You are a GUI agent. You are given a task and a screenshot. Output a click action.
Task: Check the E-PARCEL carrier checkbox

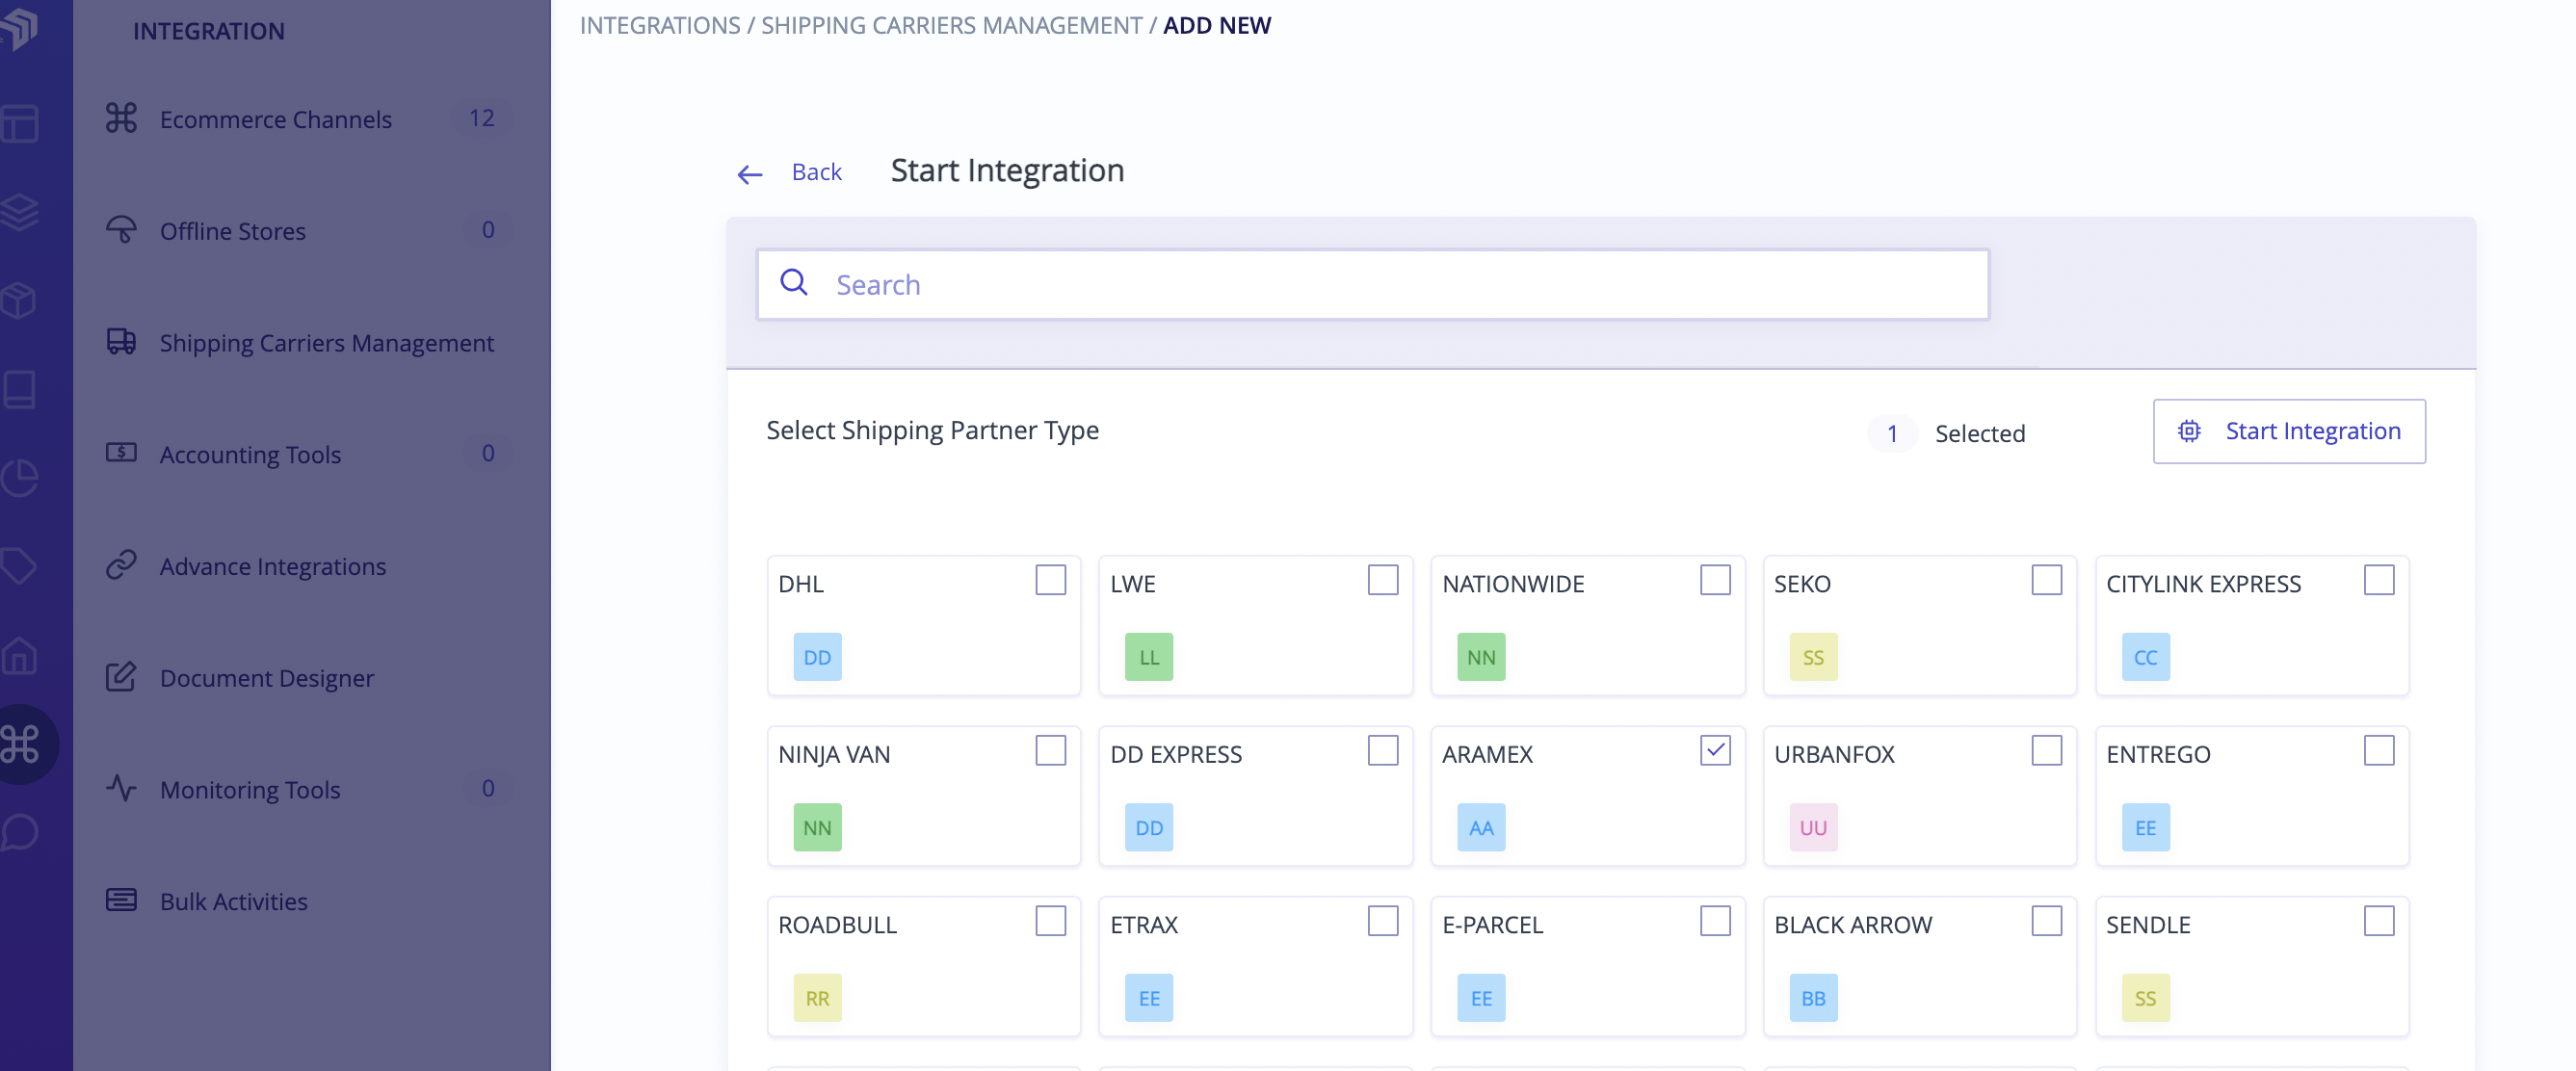click(1714, 921)
